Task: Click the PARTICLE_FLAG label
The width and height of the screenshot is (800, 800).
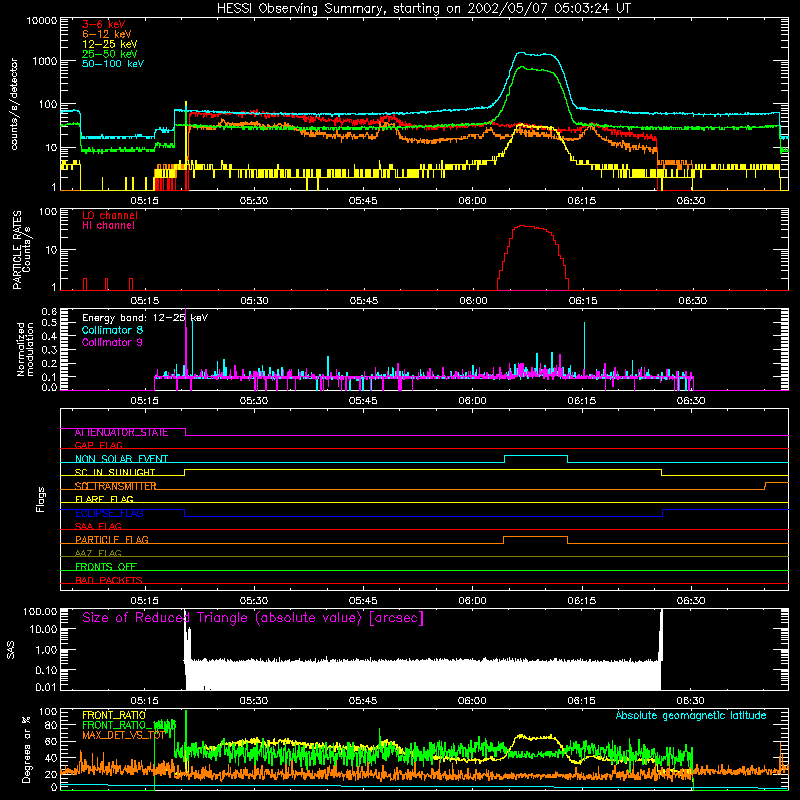Action: point(112,540)
